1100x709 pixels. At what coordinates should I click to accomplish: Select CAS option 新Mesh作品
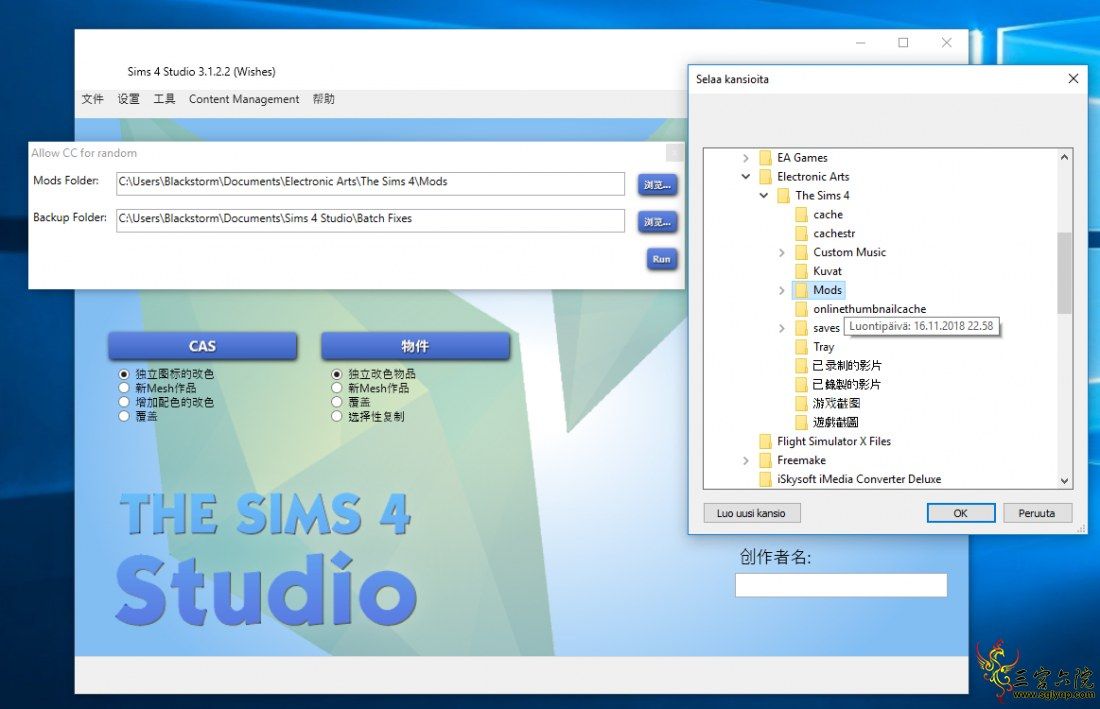pos(124,388)
